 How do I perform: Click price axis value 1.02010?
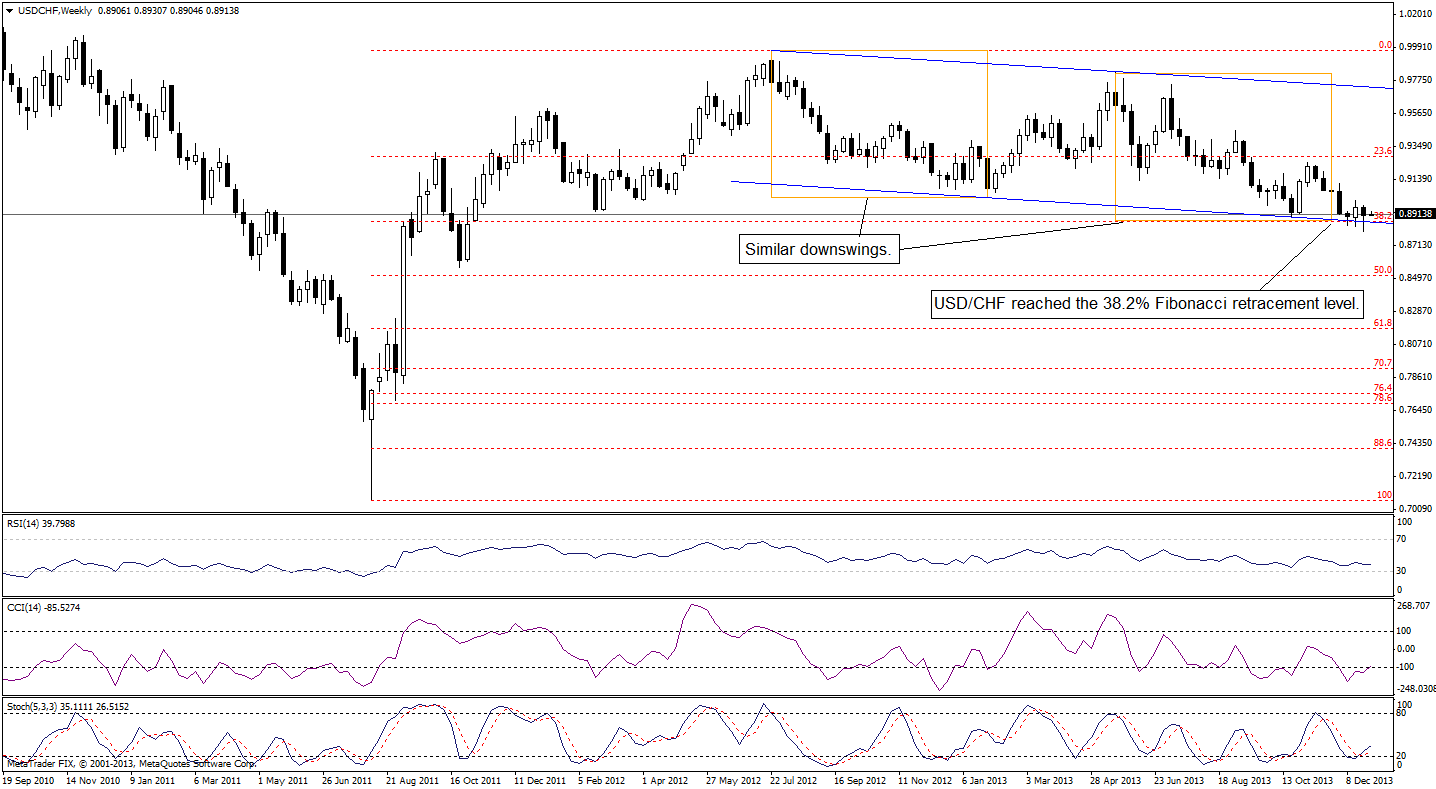[1416, 14]
